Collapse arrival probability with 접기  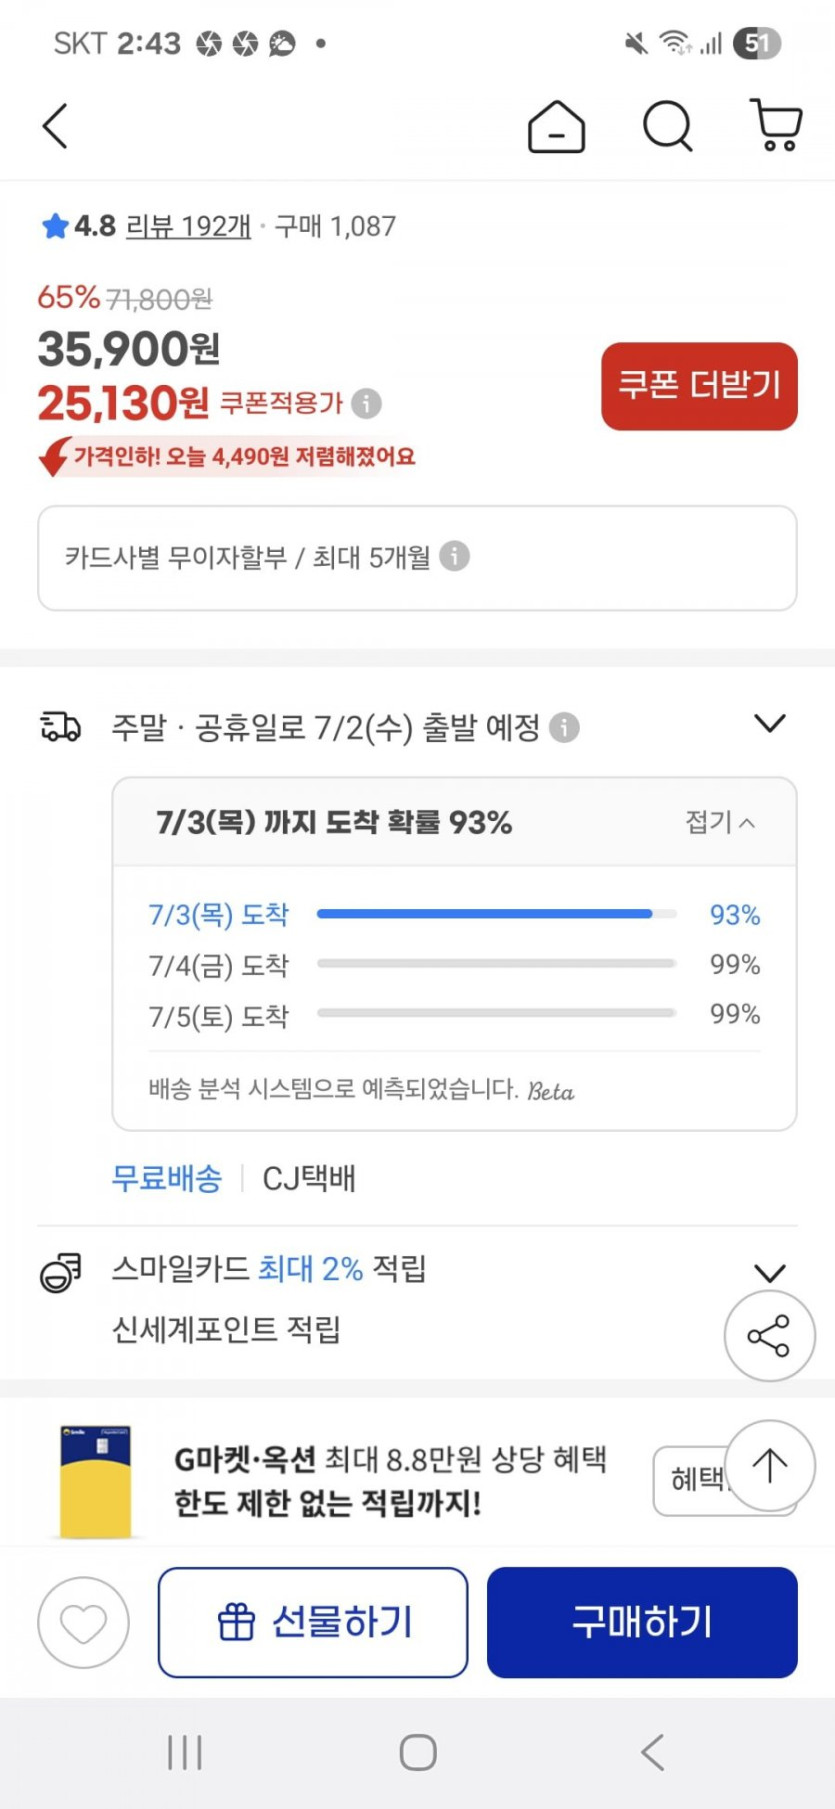coord(720,822)
